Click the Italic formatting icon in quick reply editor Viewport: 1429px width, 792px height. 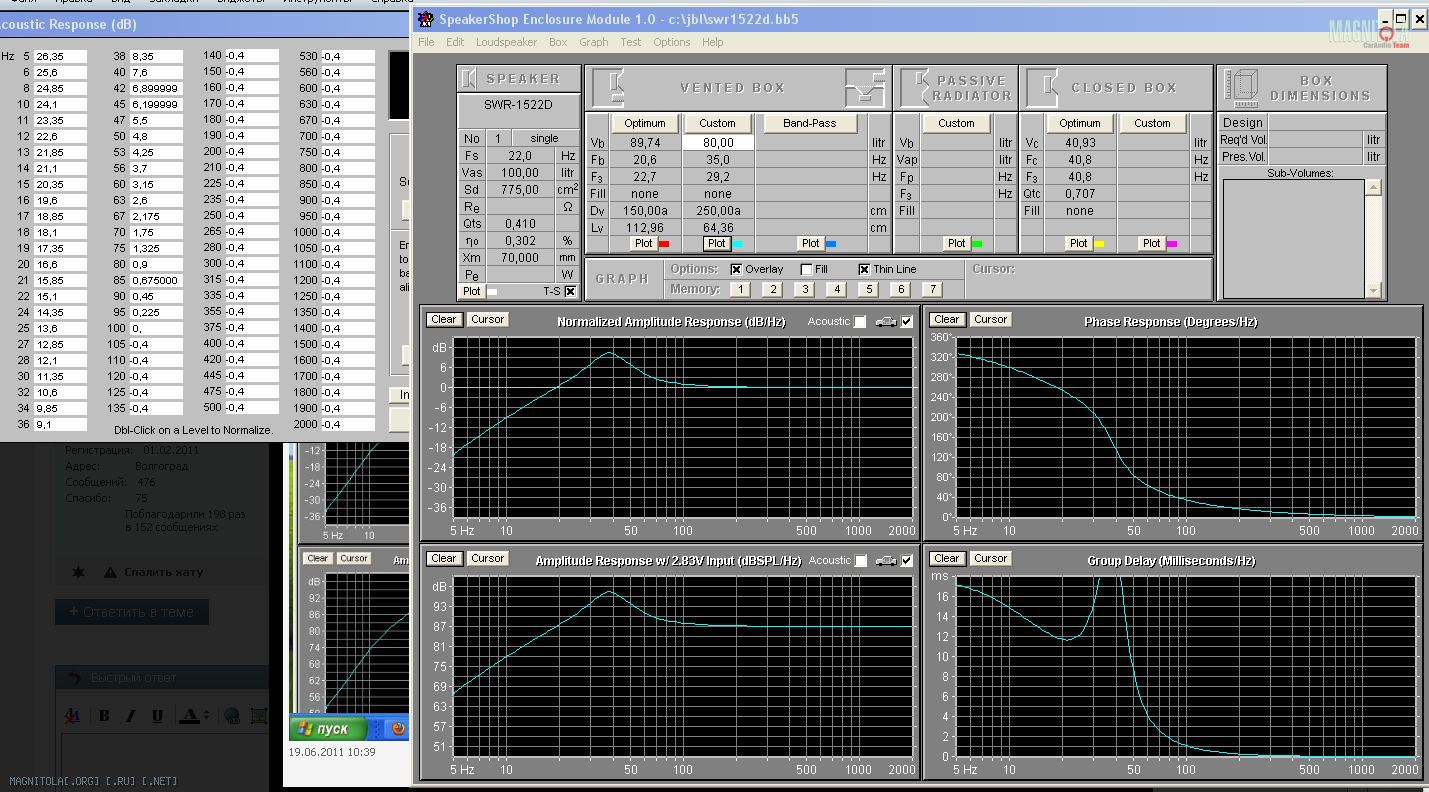pyautogui.click(x=130, y=716)
